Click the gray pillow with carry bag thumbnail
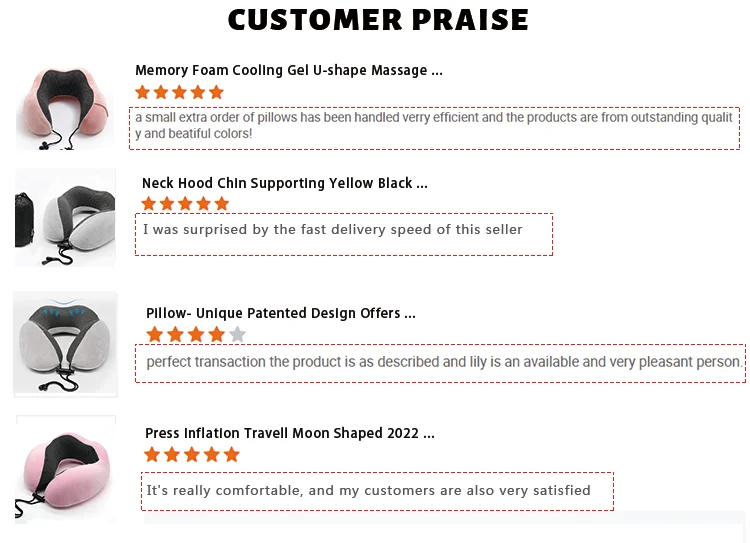The height and width of the screenshot is (543, 750). pyautogui.click(x=66, y=217)
